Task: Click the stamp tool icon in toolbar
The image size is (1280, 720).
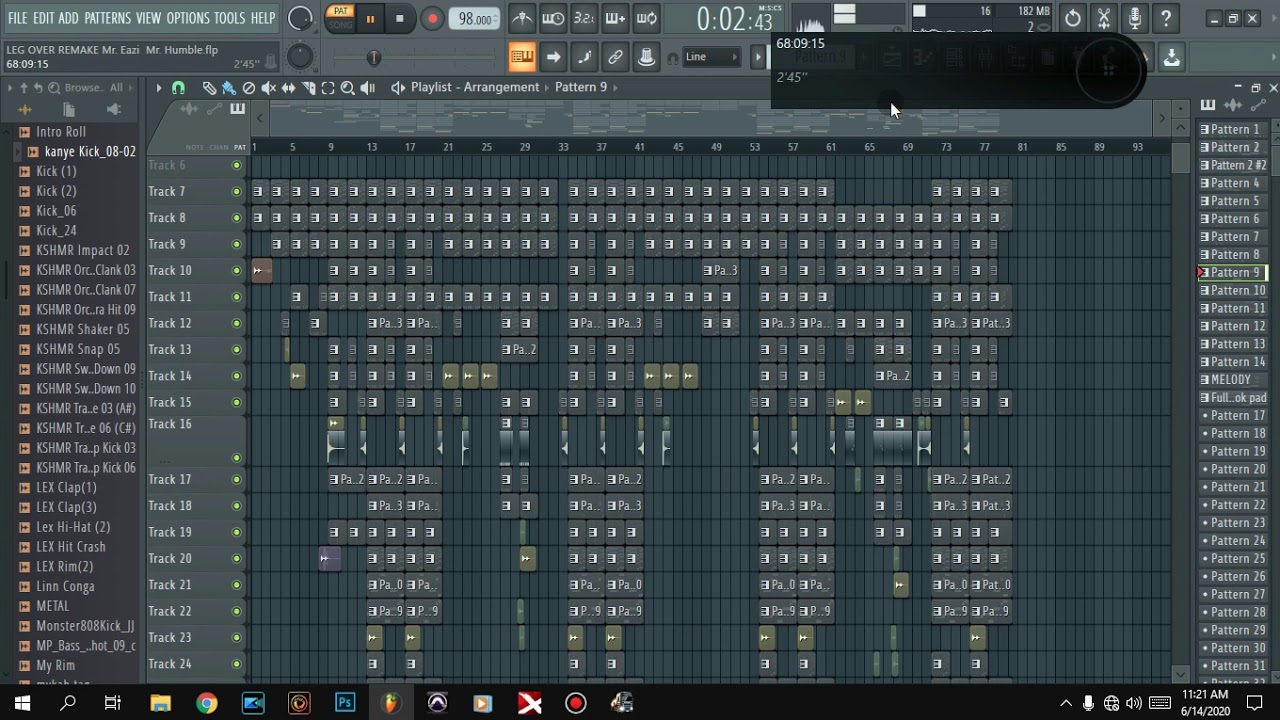Action: 646,57
